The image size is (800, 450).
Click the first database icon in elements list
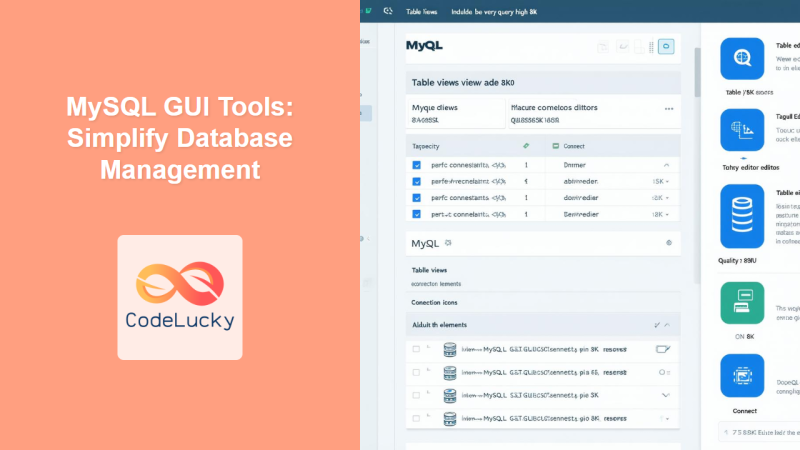450,349
